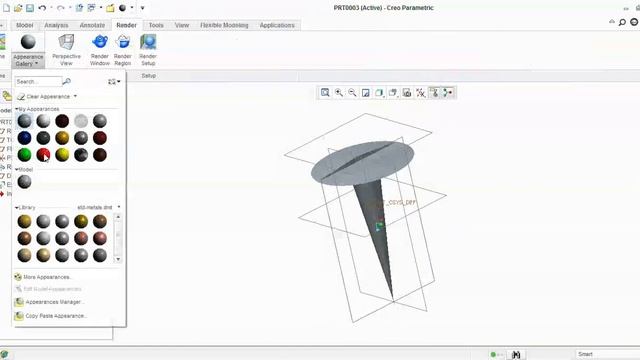The width and height of the screenshot is (640, 360).
Task: Collapse the Library section
Action: point(17,207)
